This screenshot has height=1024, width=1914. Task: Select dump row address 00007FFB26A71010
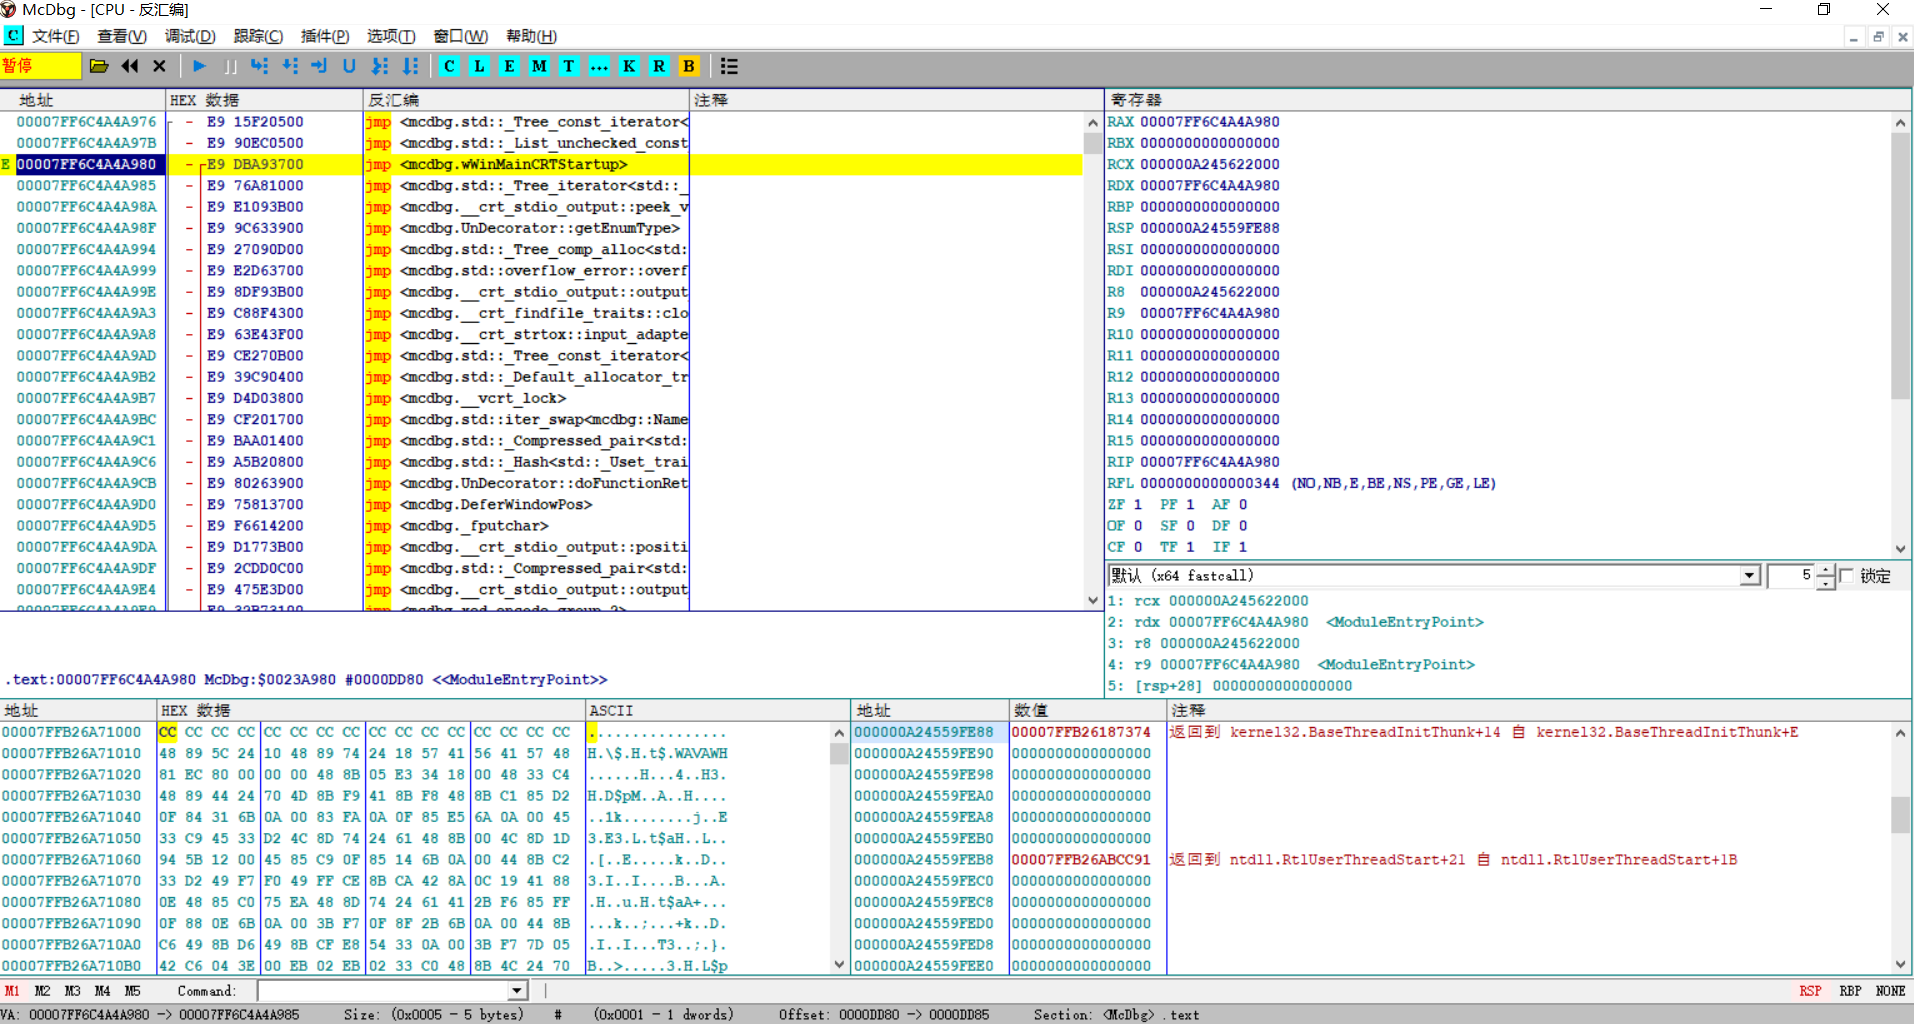pos(72,754)
